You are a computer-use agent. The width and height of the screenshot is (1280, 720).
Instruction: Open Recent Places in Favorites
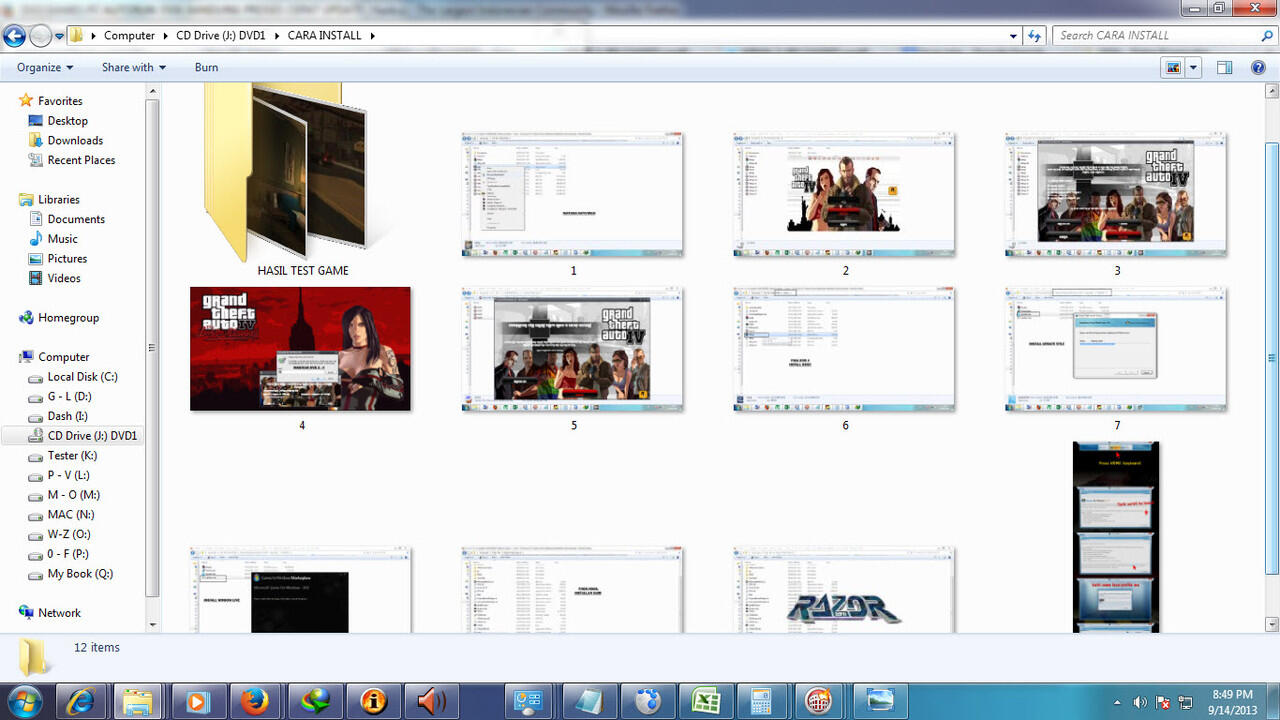pos(72,160)
